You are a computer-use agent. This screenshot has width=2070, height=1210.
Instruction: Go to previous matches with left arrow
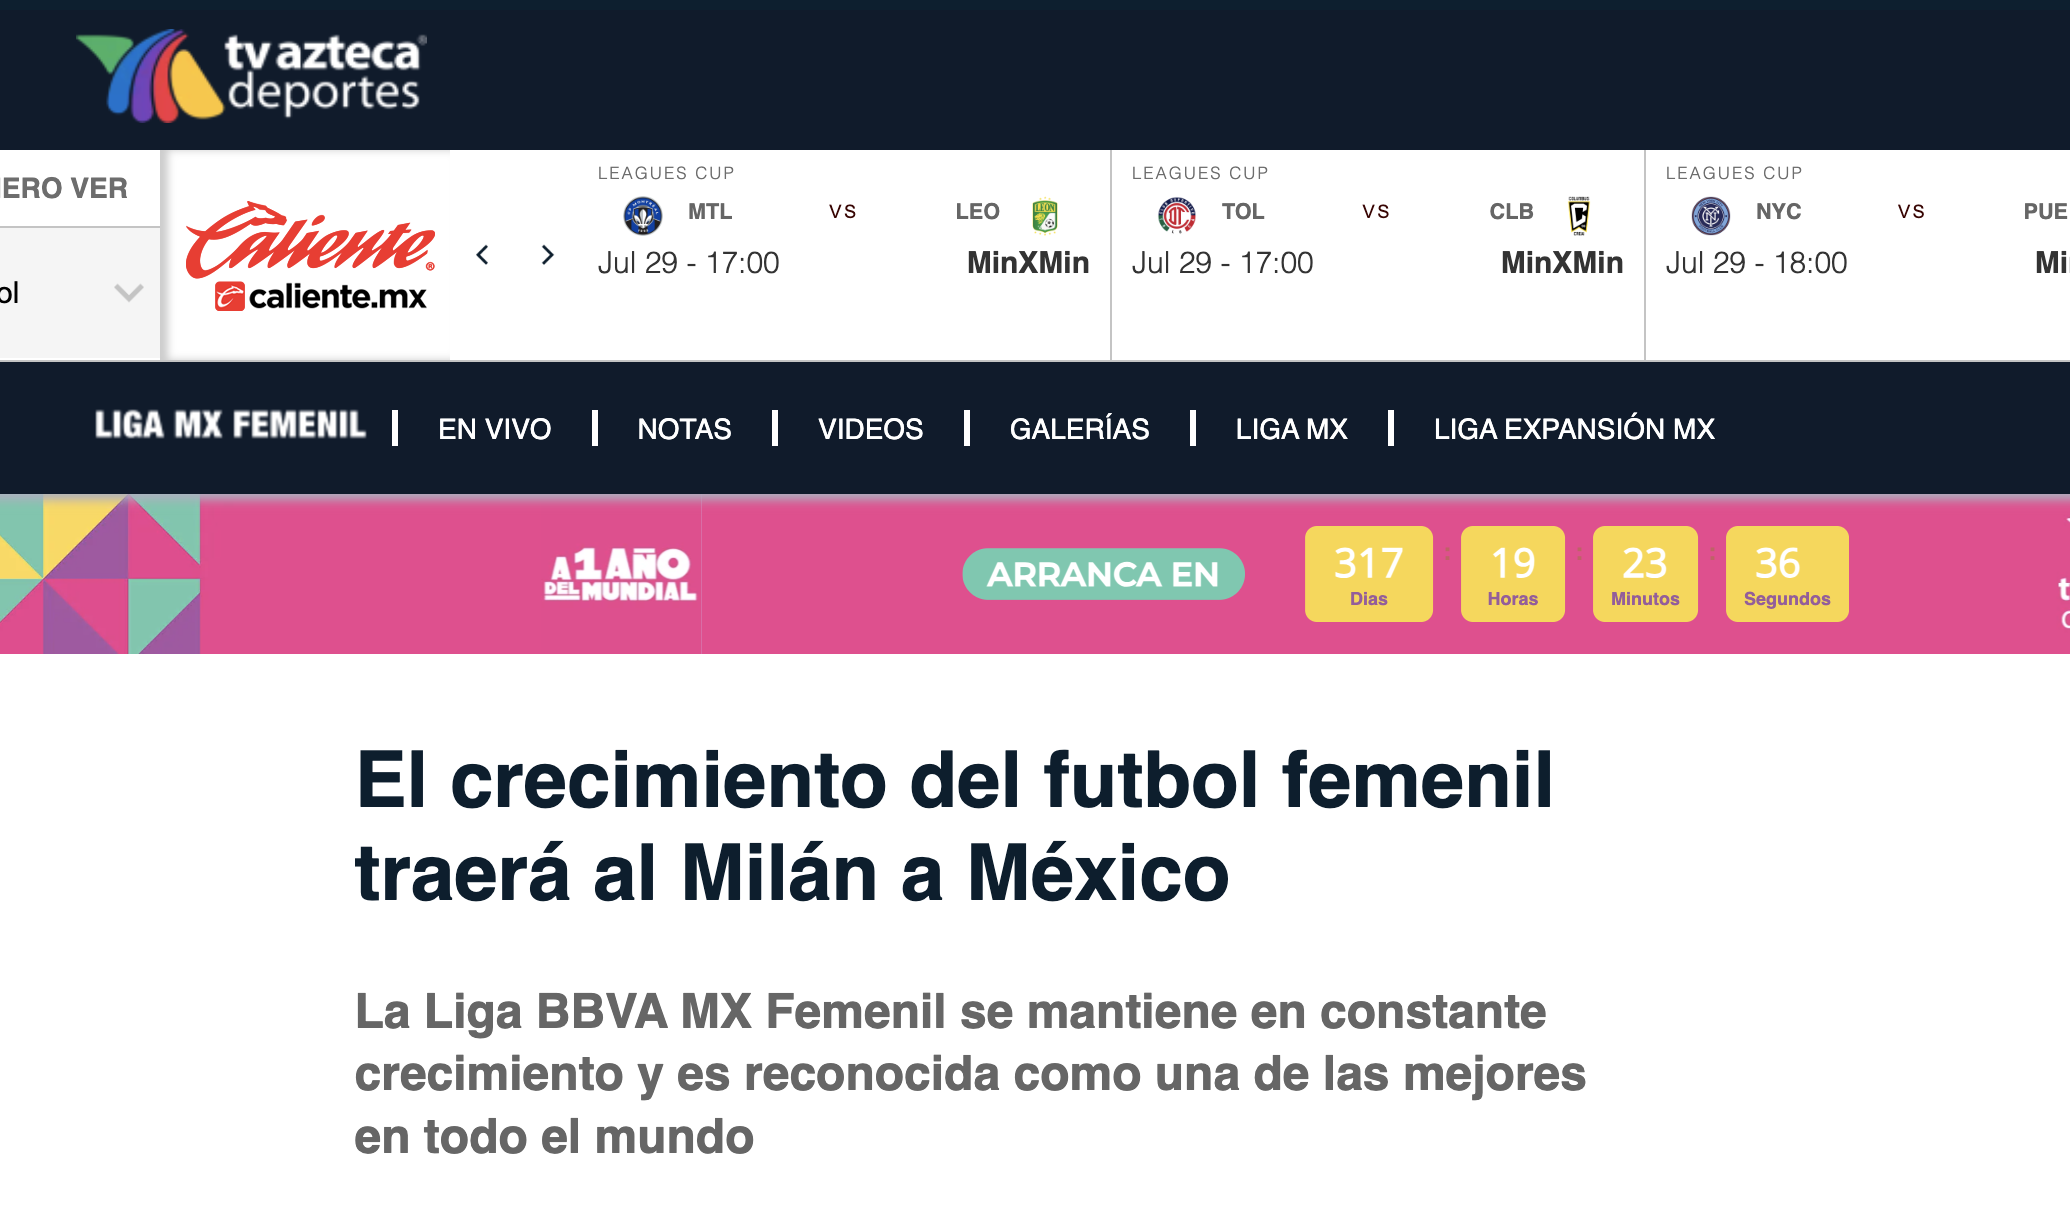click(x=483, y=255)
